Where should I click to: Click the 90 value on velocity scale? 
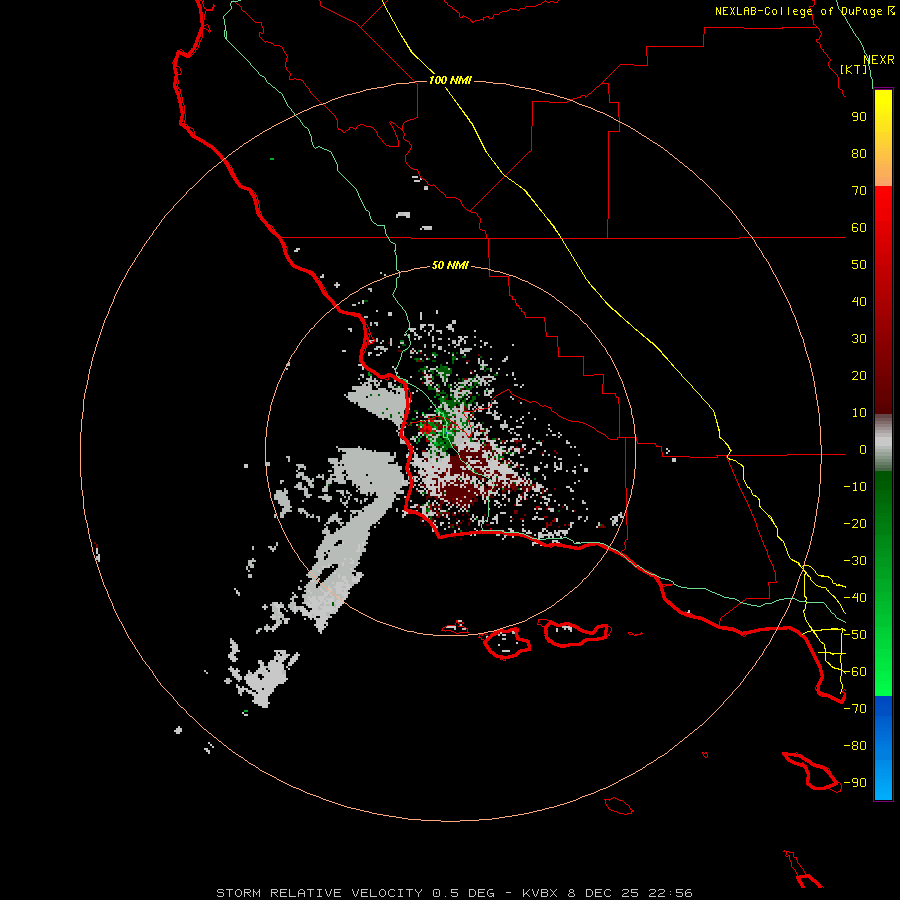pos(859,117)
